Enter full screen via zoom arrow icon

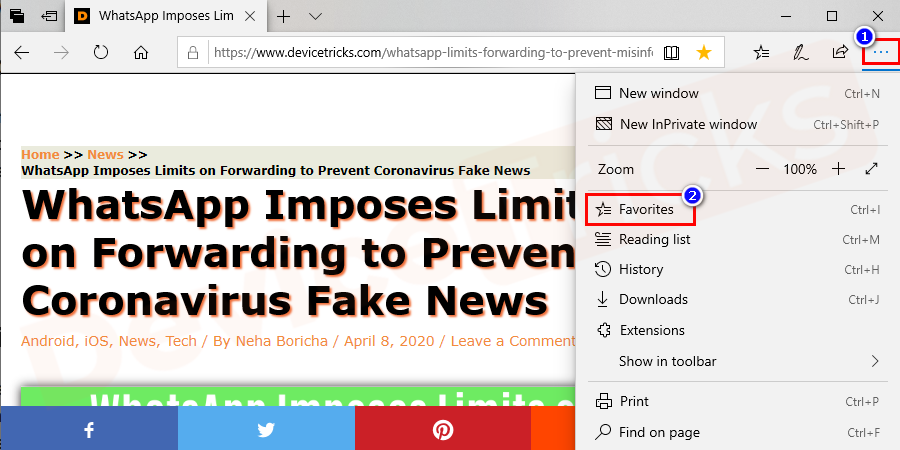(871, 169)
